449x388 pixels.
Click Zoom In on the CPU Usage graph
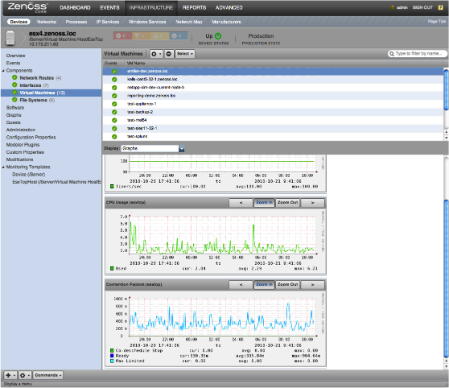pyautogui.click(x=264, y=203)
